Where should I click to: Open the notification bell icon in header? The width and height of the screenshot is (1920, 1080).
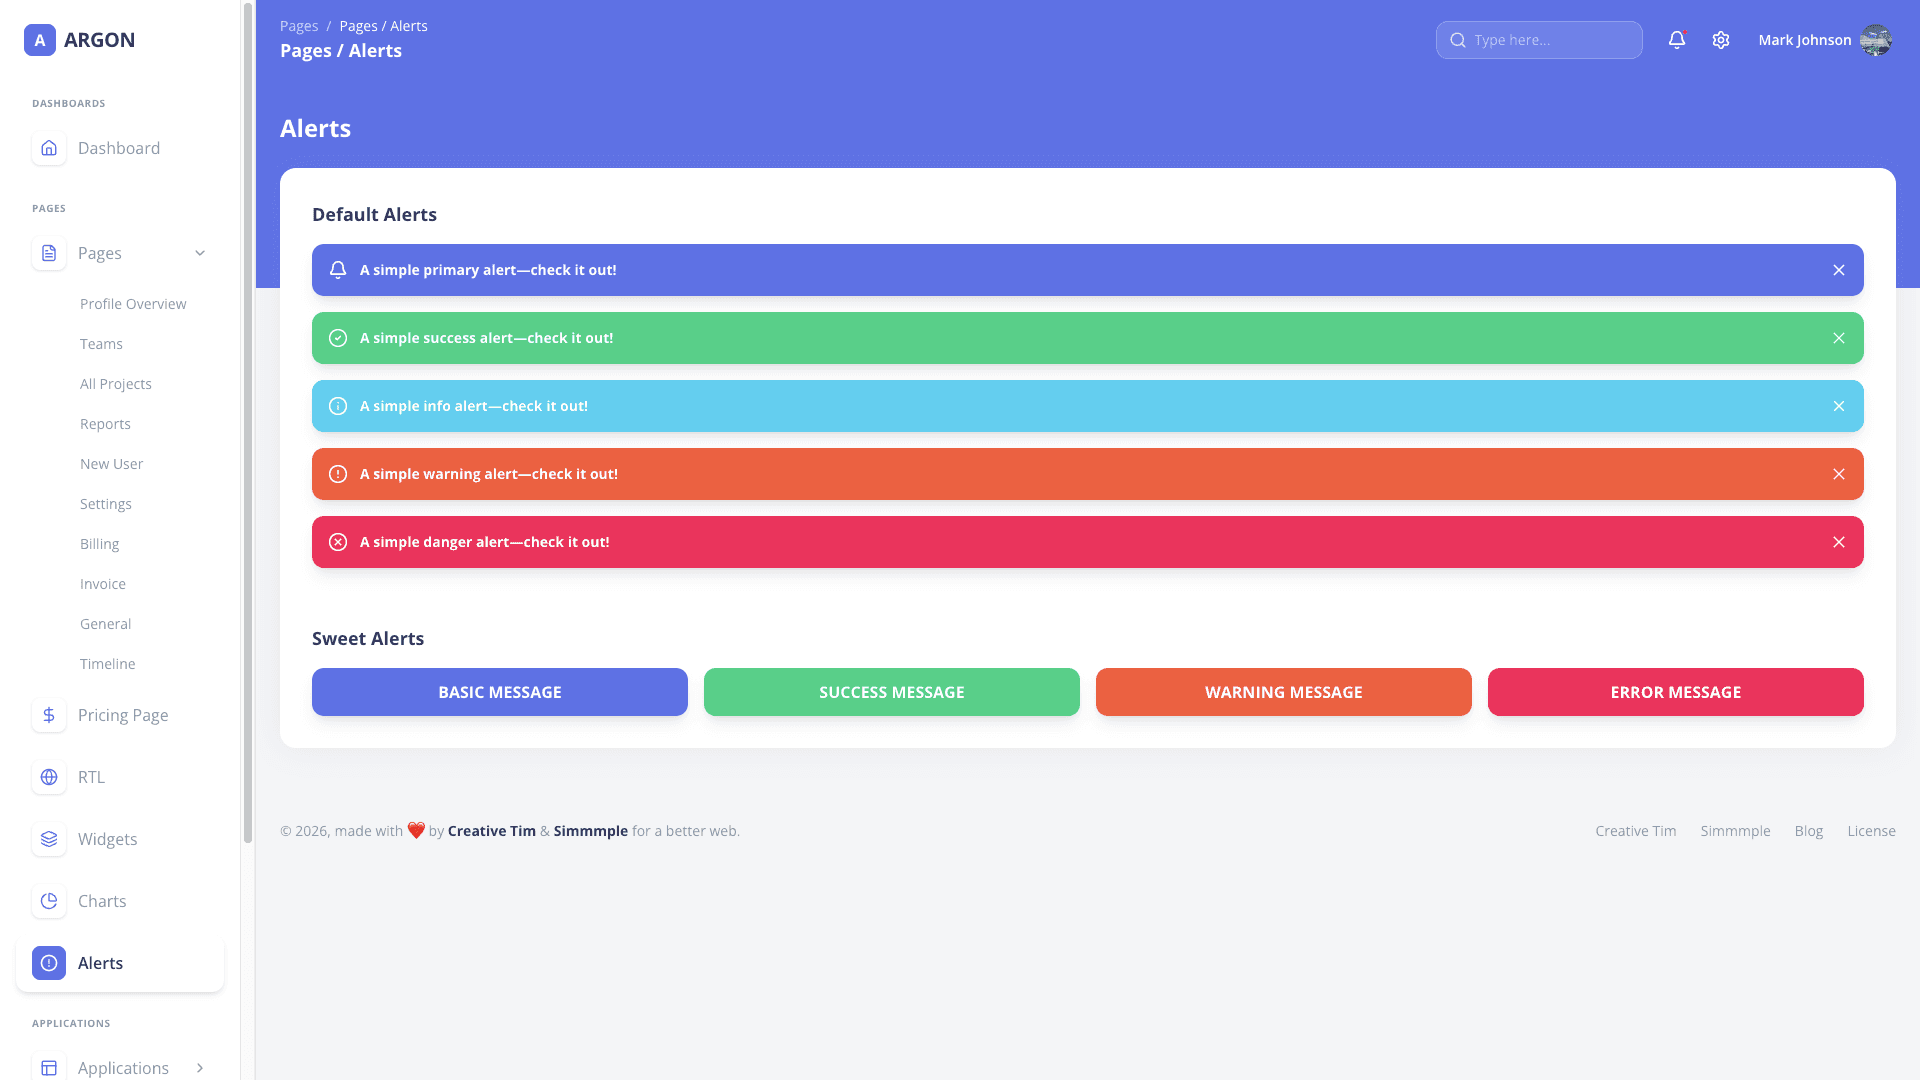(x=1676, y=40)
